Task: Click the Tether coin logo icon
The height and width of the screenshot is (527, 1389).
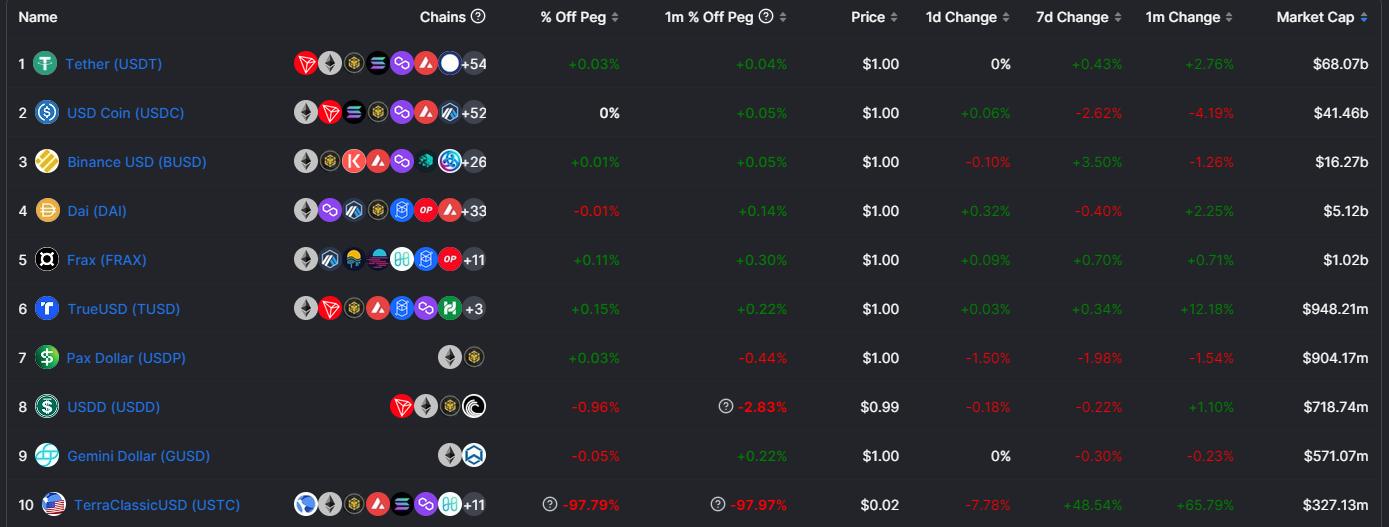Action: coord(45,64)
